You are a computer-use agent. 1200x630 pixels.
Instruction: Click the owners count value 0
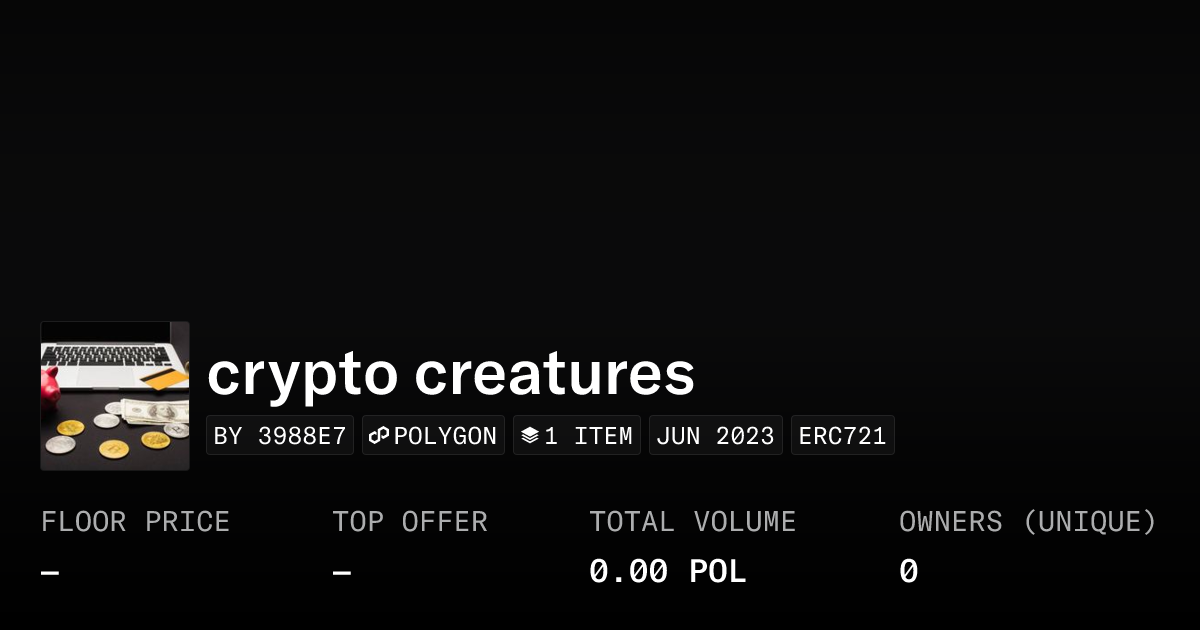coord(908,572)
